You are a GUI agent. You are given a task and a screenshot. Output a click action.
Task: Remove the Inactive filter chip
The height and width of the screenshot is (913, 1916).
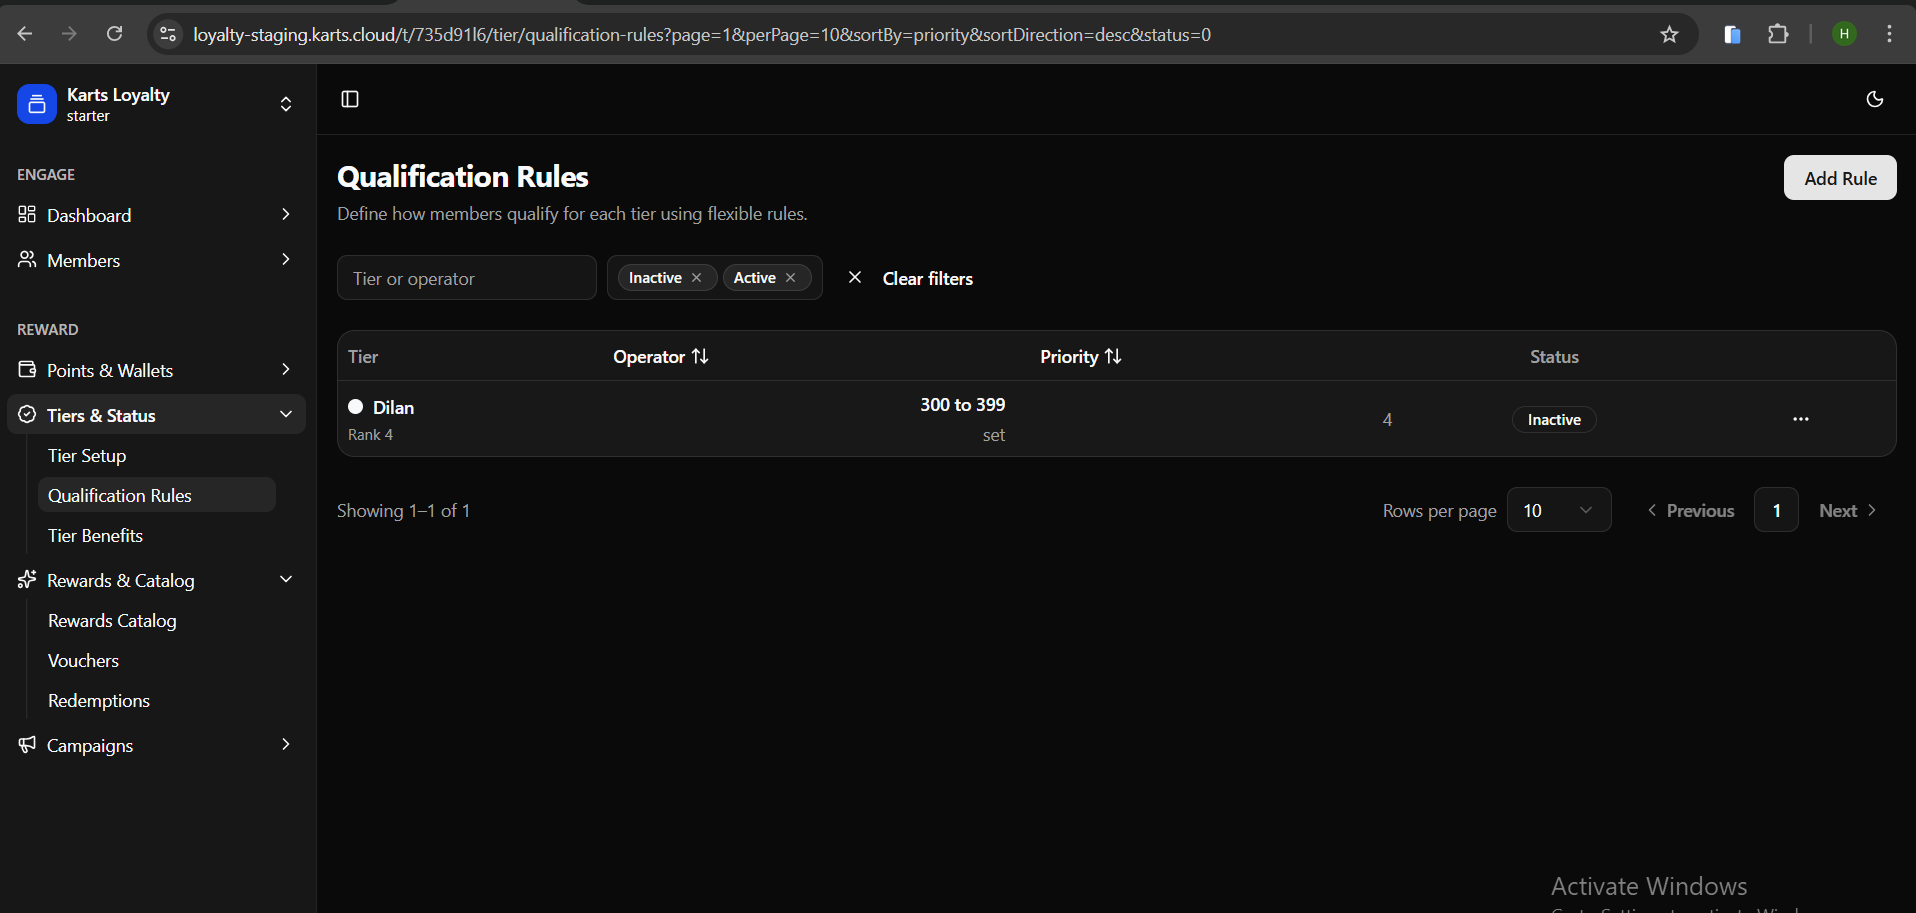[697, 278]
